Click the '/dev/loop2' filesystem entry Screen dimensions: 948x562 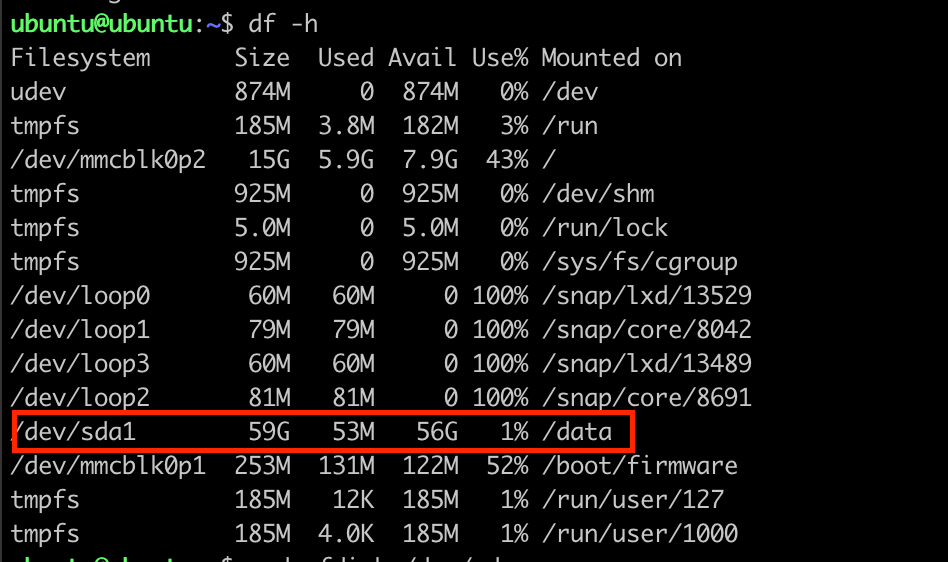(80, 398)
